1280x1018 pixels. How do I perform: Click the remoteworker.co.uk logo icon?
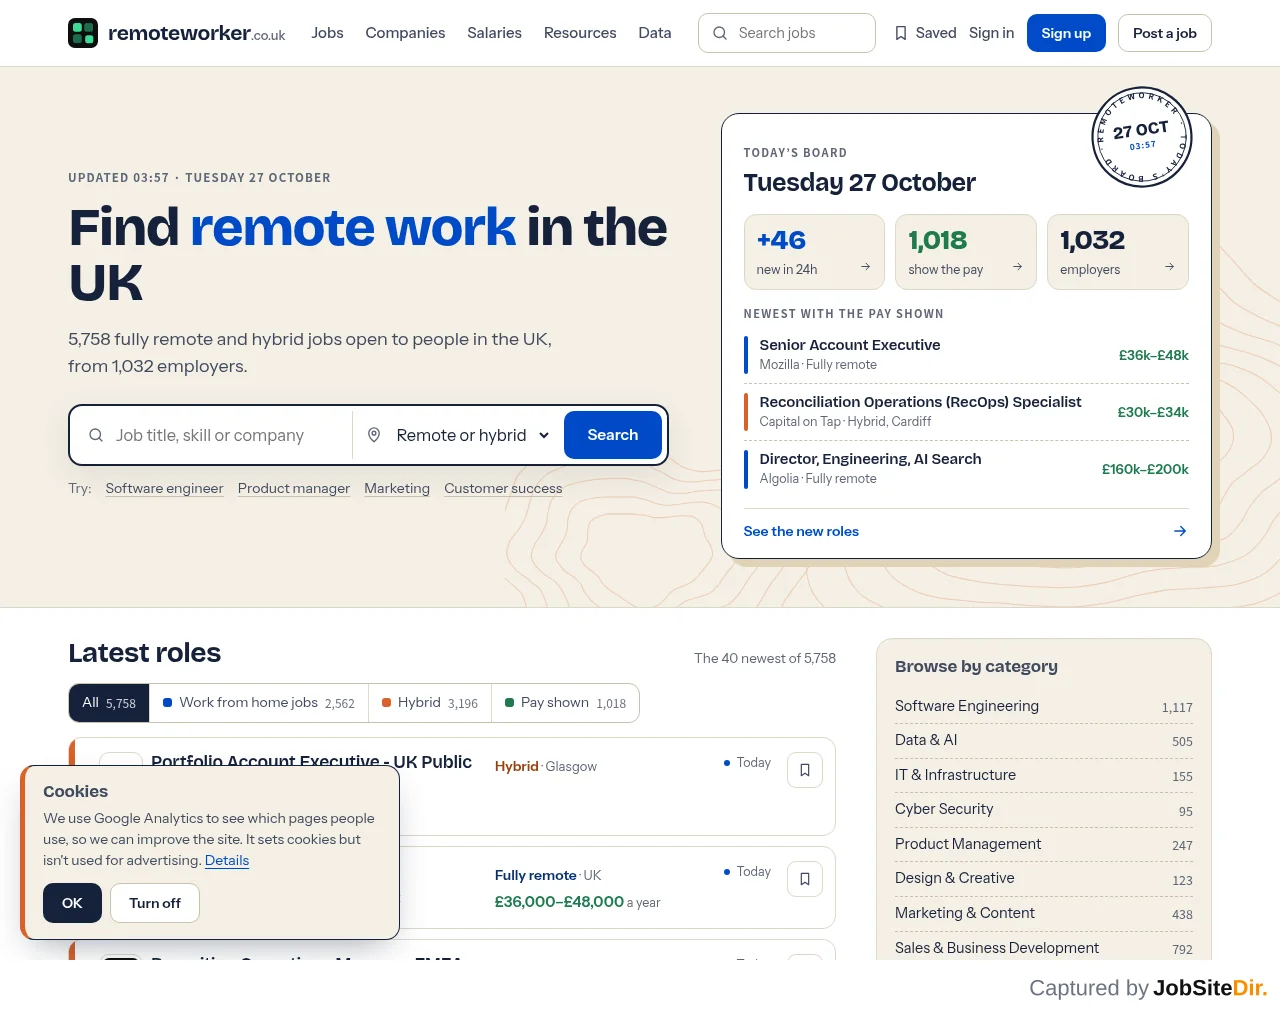coord(83,33)
